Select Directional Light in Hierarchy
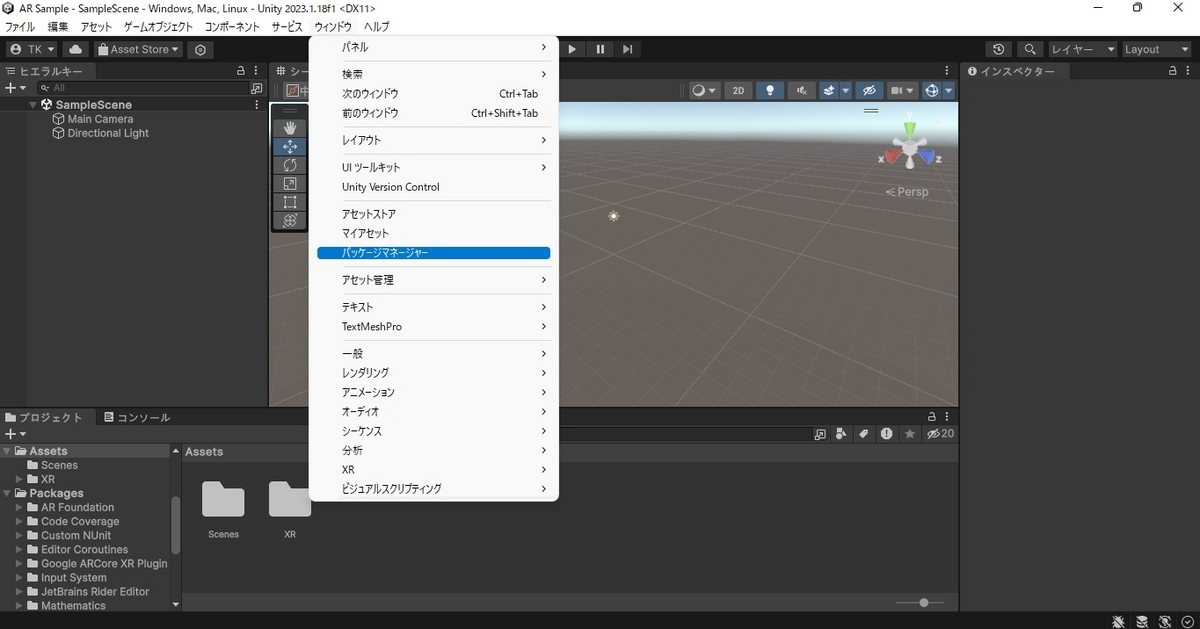Image resolution: width=1200 pixels, height=629 pixels. (x=108, y=133)
